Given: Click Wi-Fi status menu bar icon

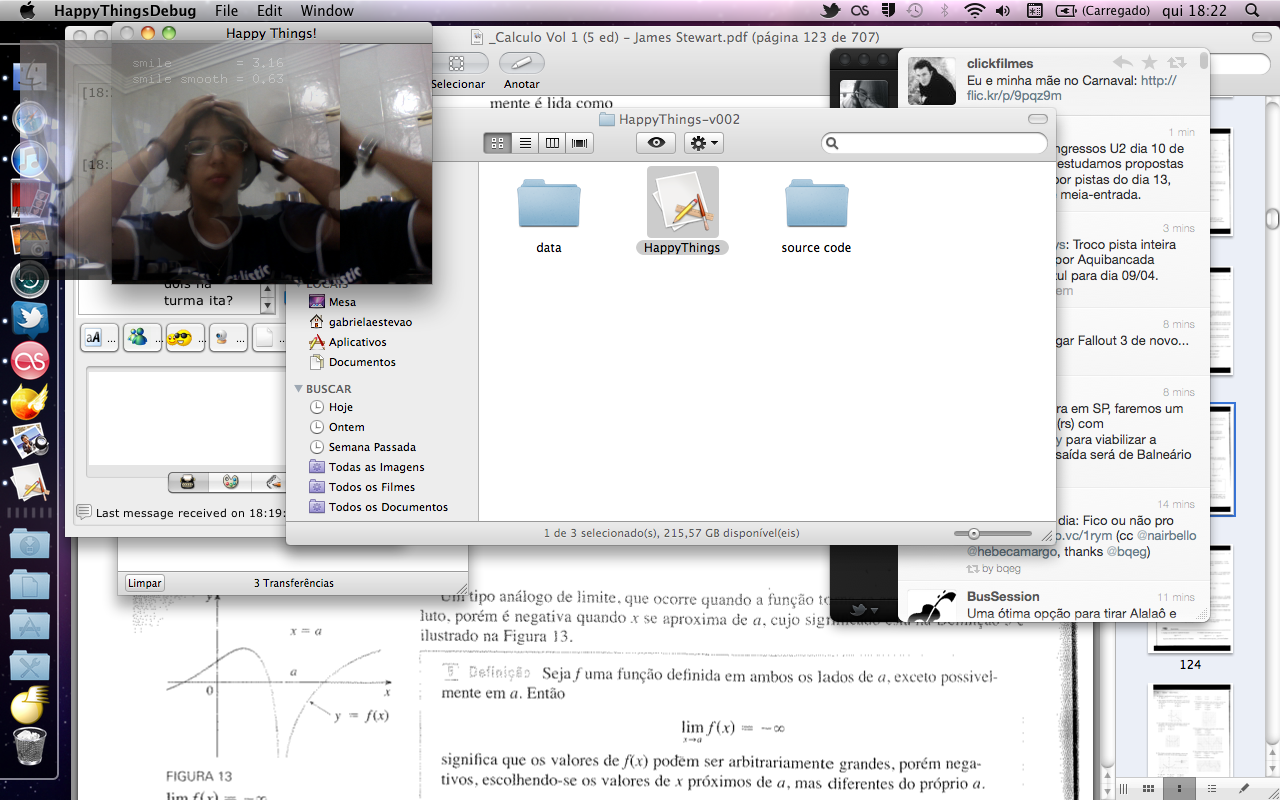Looking at the screenshot, I should pos(974,11).
